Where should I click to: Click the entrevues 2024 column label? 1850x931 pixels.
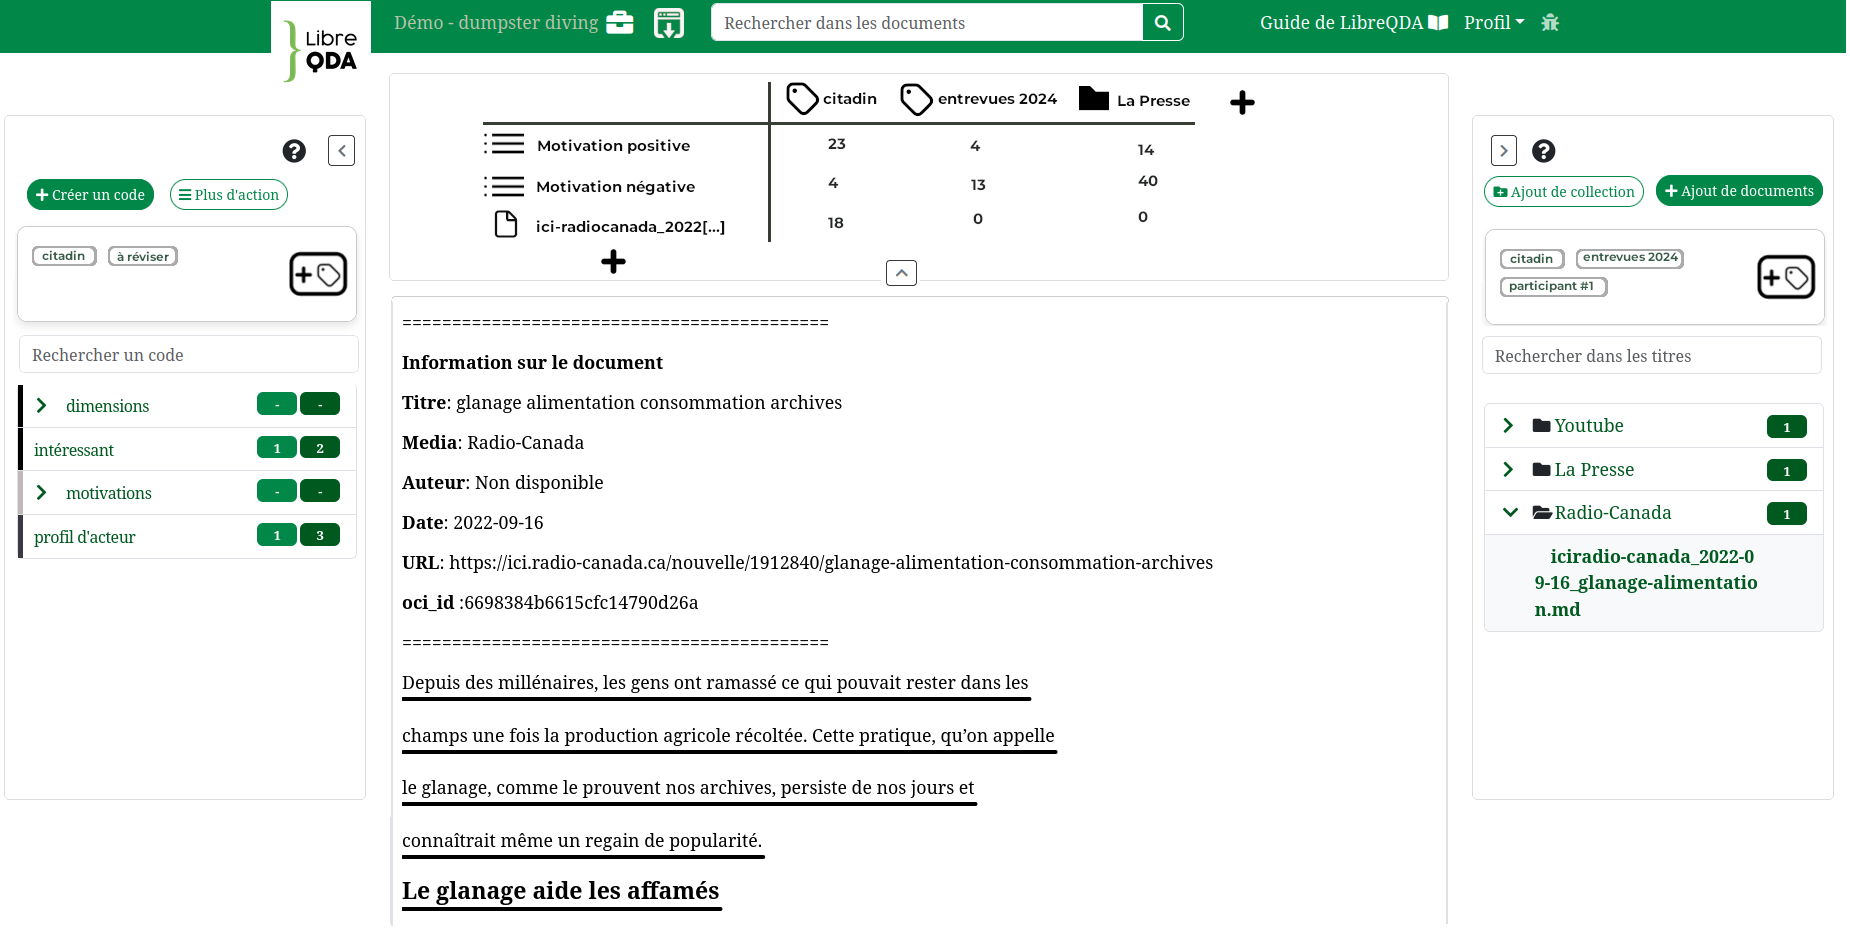[998, 99]
